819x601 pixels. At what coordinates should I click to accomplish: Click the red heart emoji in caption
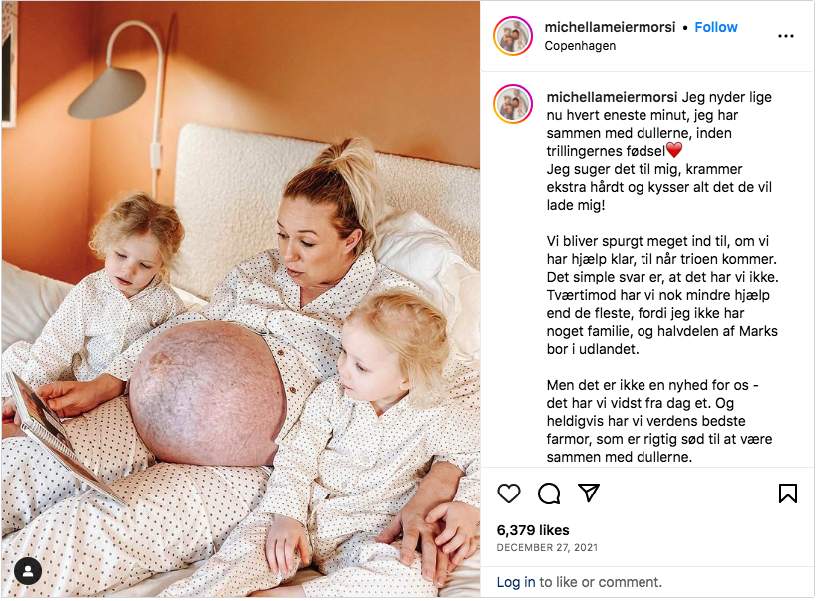pyautogui.click(x=674, y=150)
